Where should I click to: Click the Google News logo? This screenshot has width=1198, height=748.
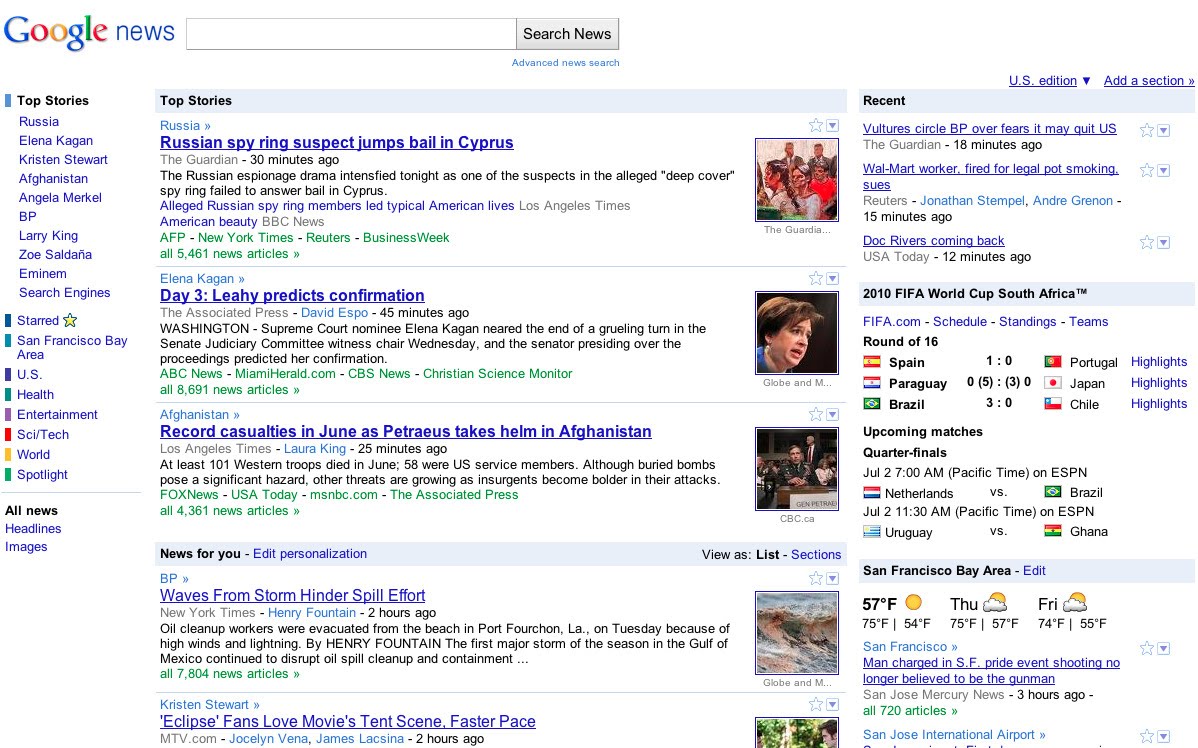(x=88, y=29)
